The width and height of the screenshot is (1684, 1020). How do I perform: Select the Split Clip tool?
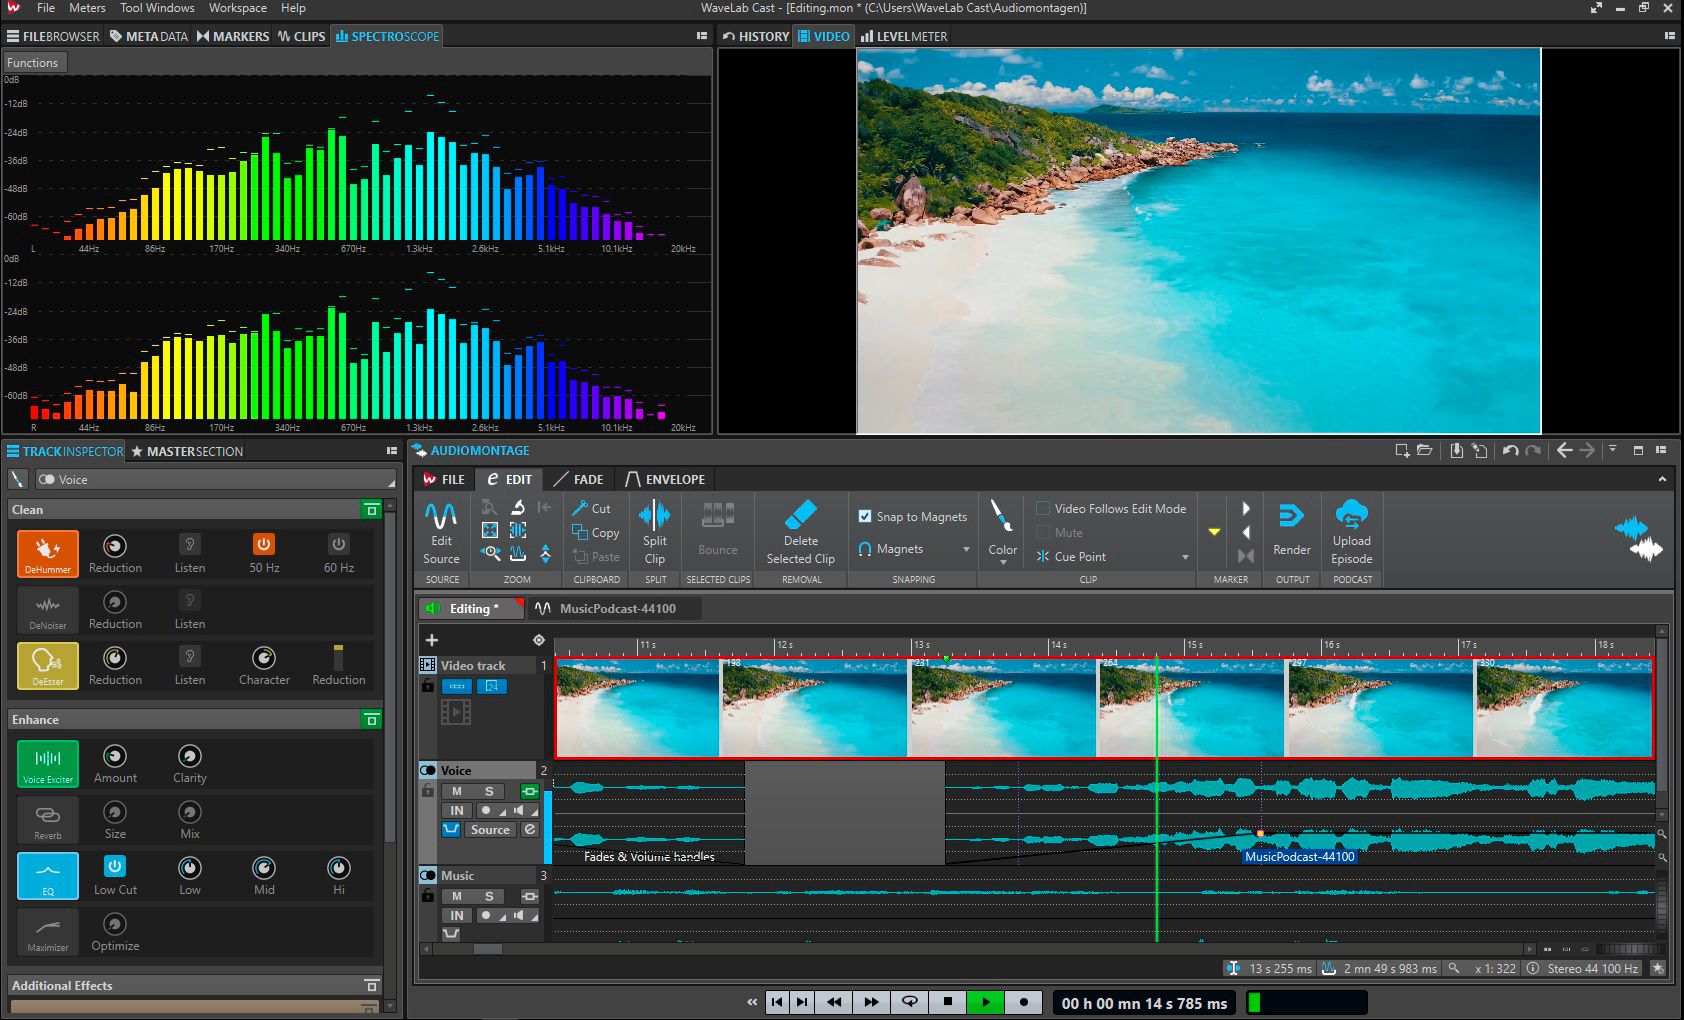(x=654, y=532)
